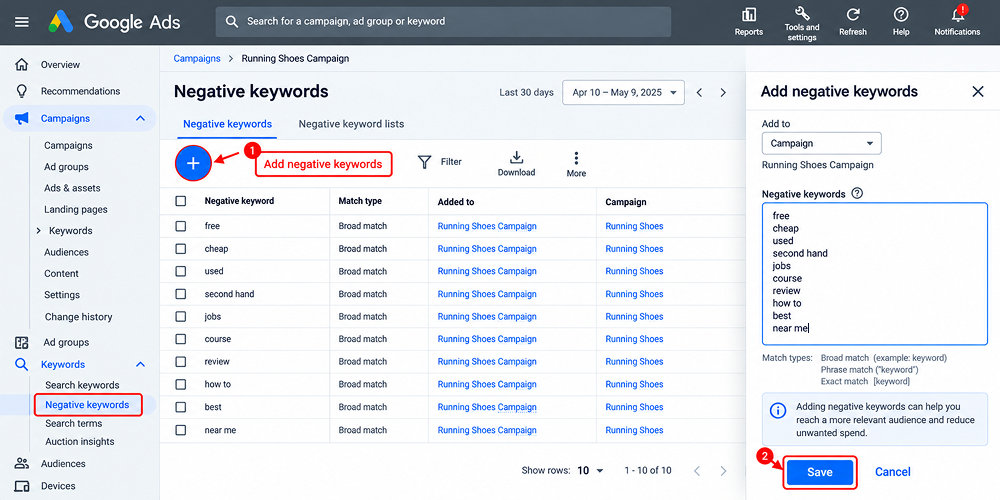Click the Google Ads logo
1000x500 pixels.
coord(115,22)
